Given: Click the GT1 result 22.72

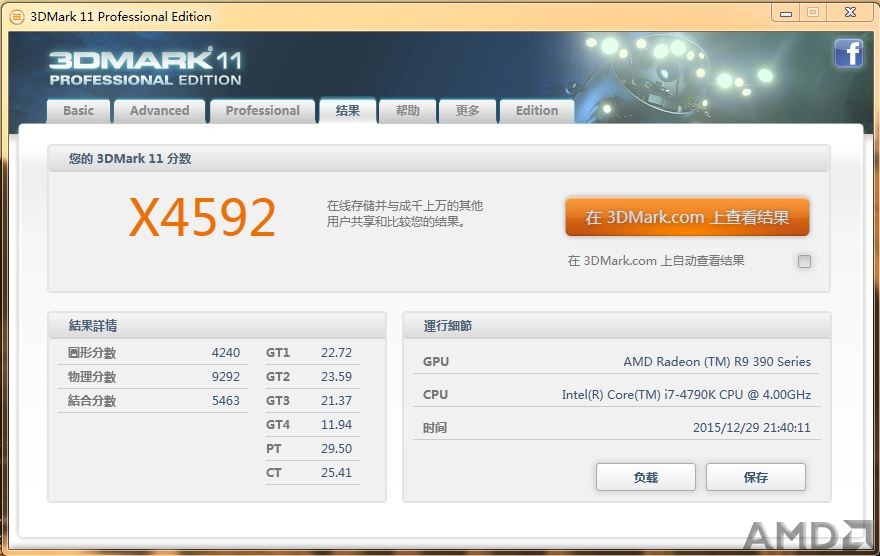Looking at the screenshot, I should click(336, 353).
